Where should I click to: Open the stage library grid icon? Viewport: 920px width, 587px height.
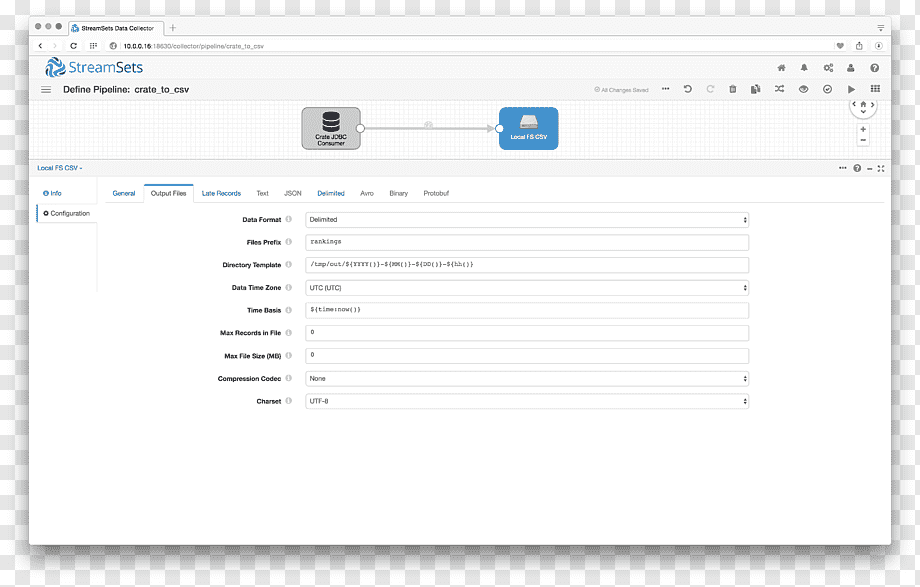pyautogui.click(x=875, y=89)
